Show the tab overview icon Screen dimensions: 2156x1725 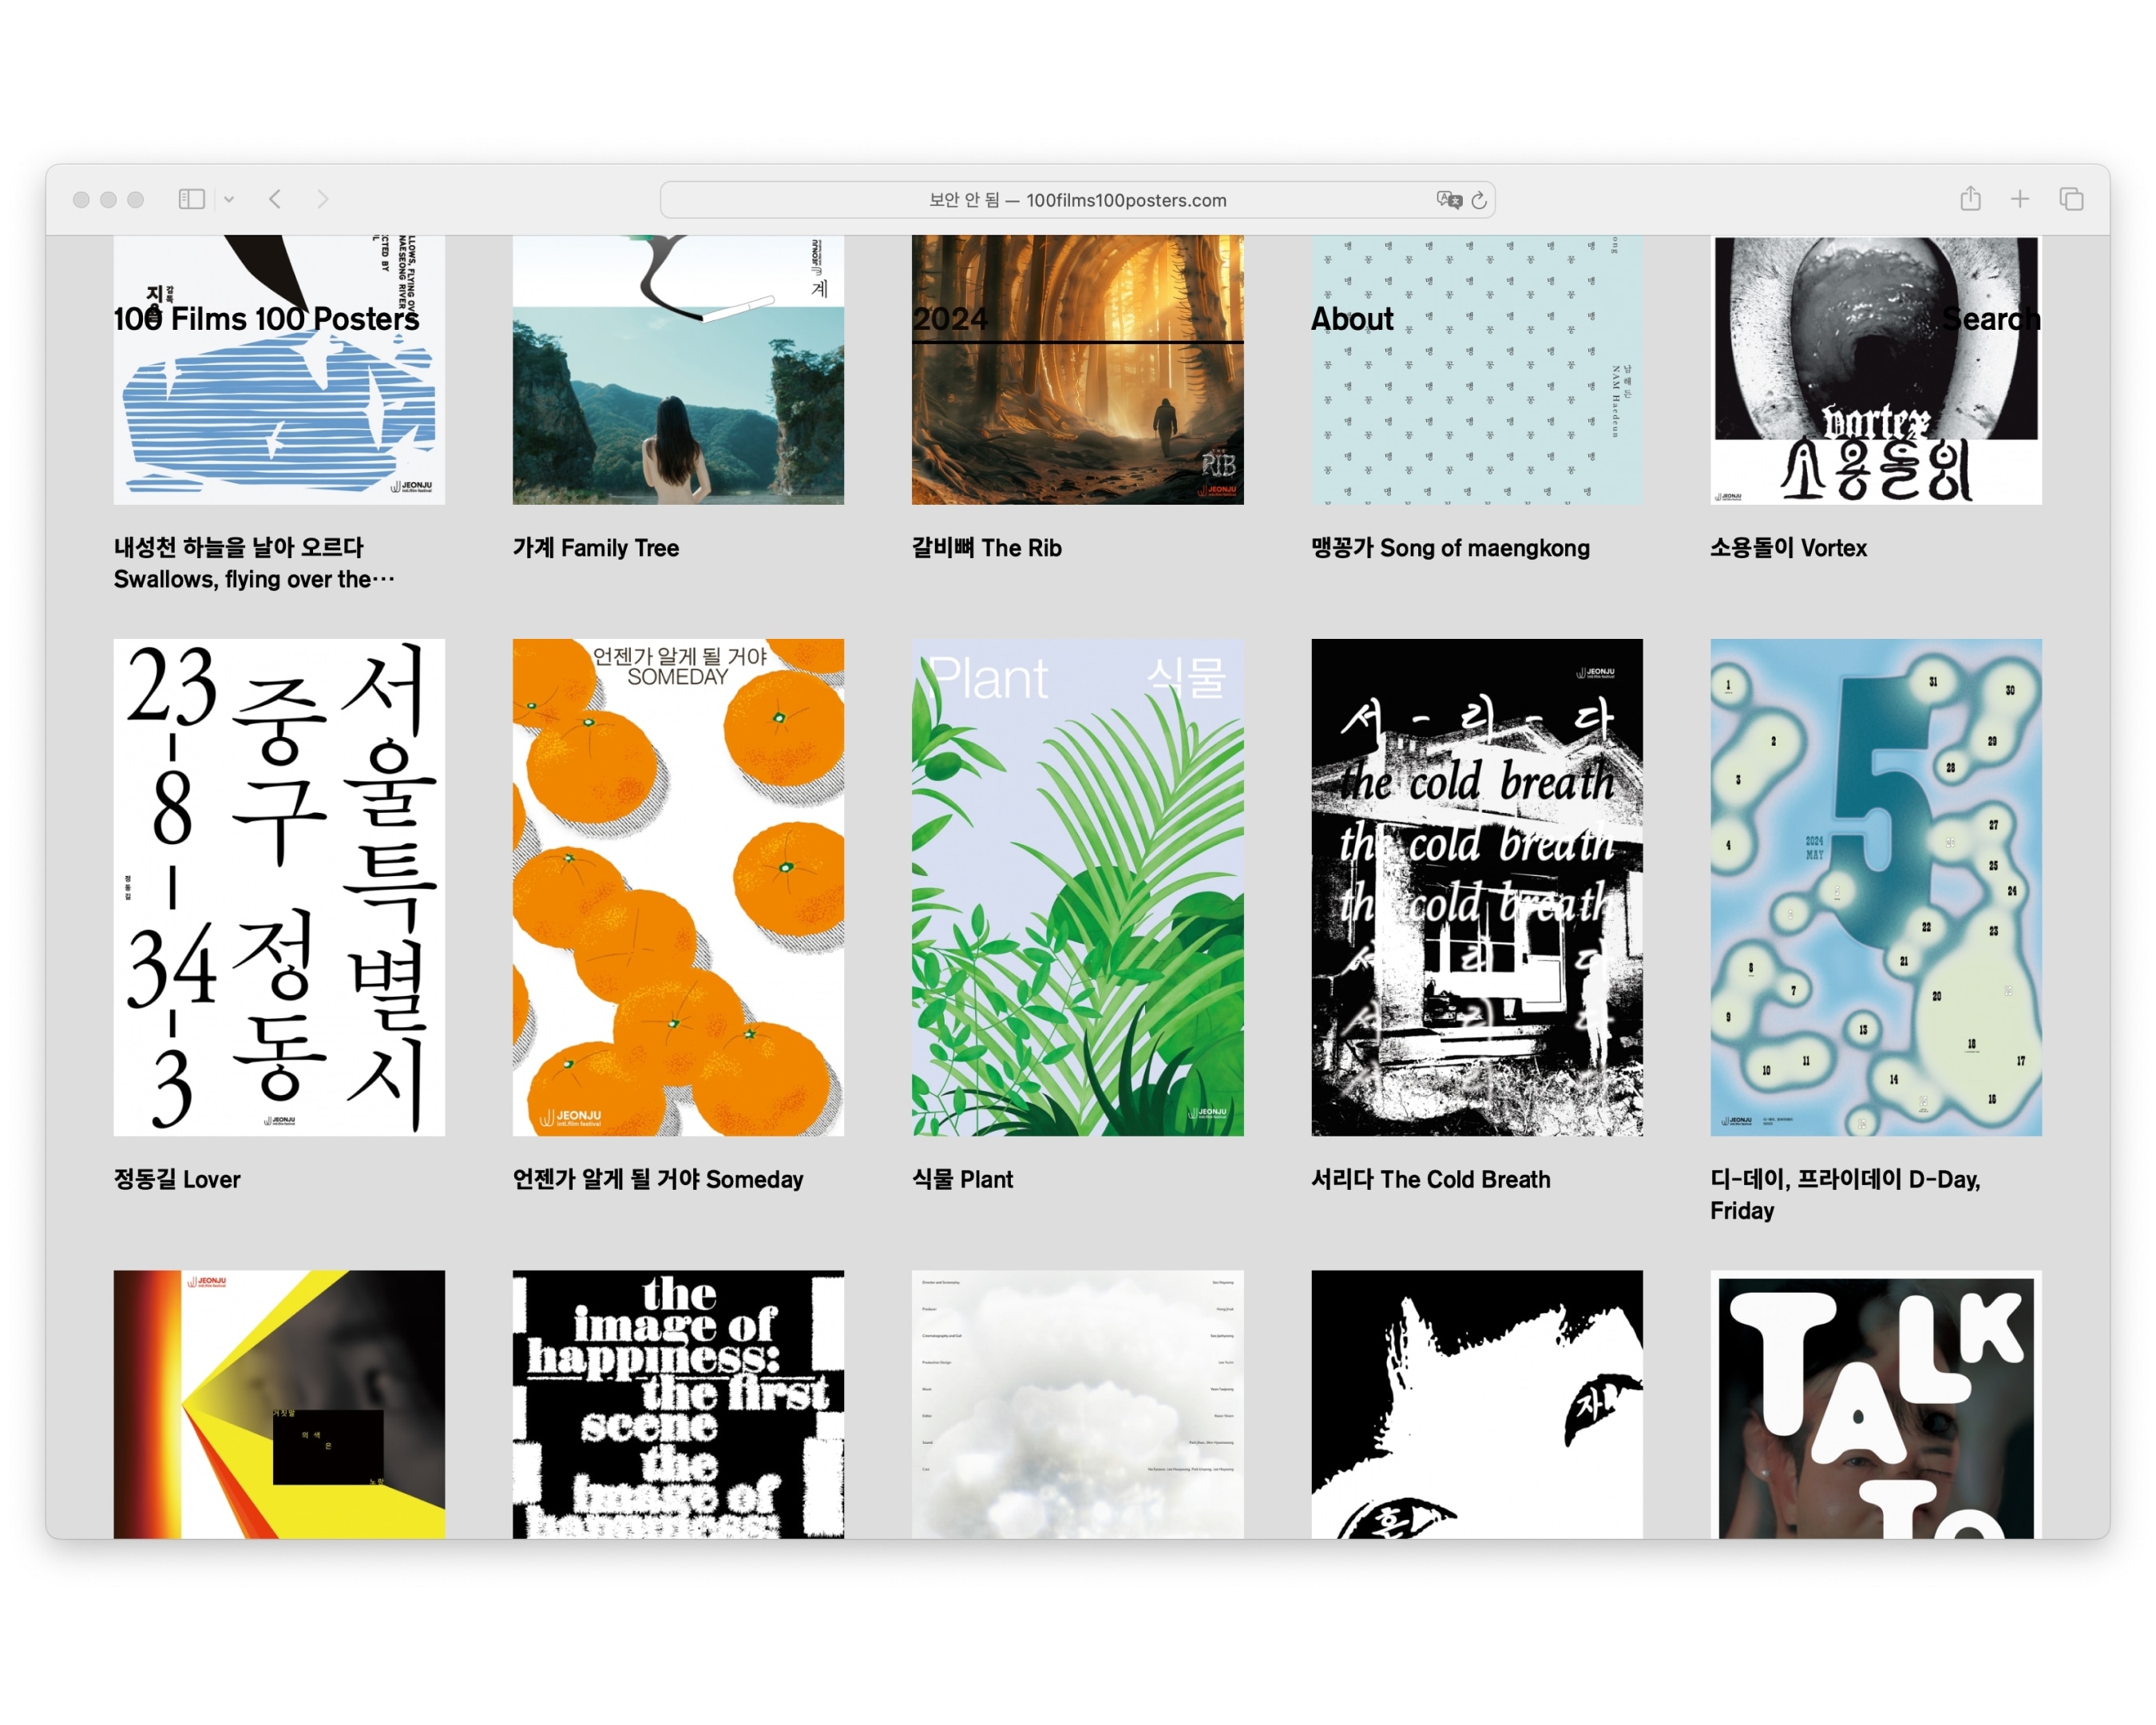2071,199
